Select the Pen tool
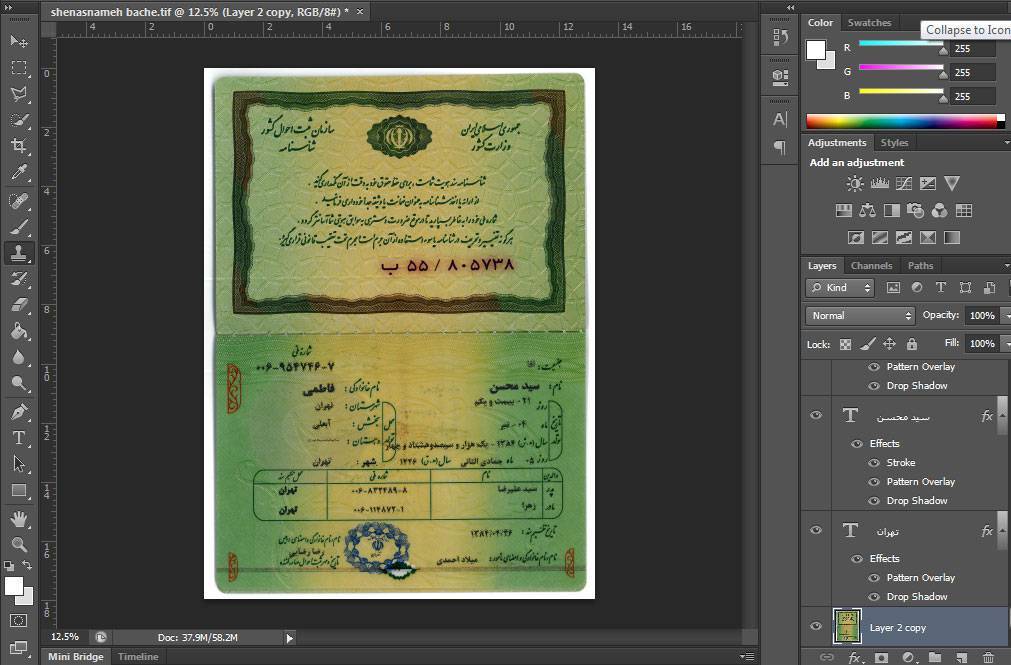 (x=19, y=412)
